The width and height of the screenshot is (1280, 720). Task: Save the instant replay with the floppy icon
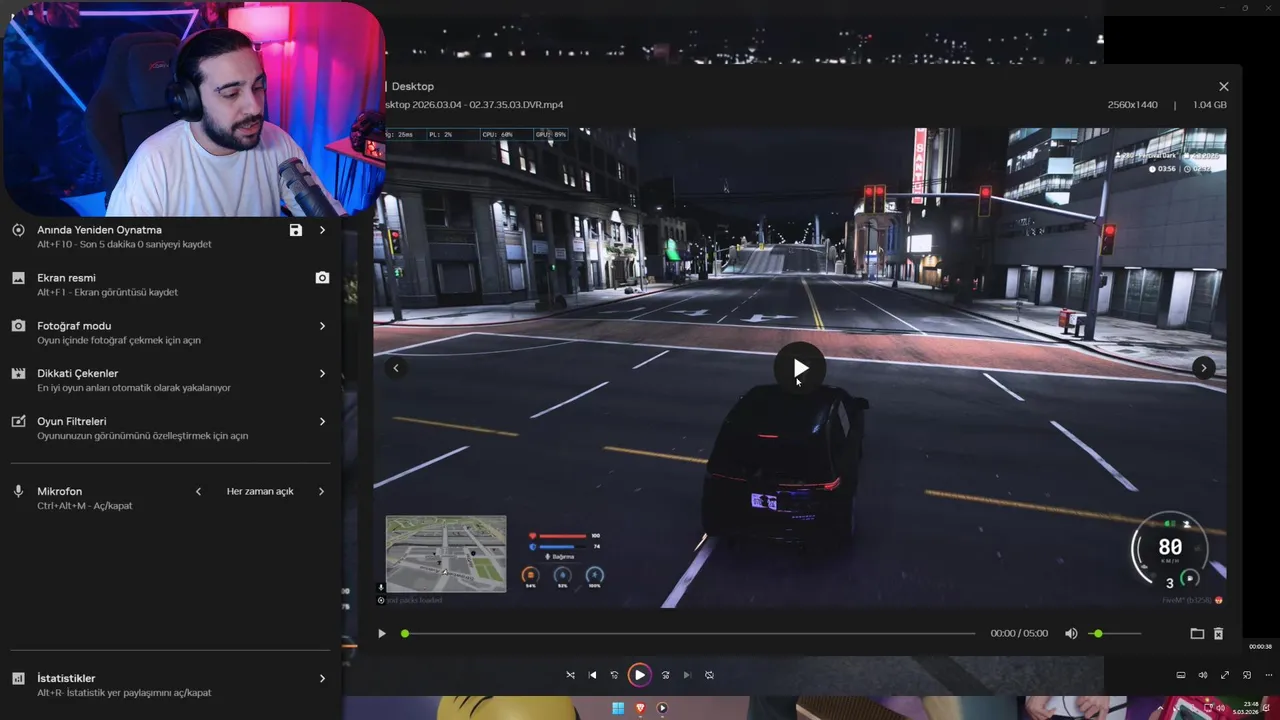(295, 230)
